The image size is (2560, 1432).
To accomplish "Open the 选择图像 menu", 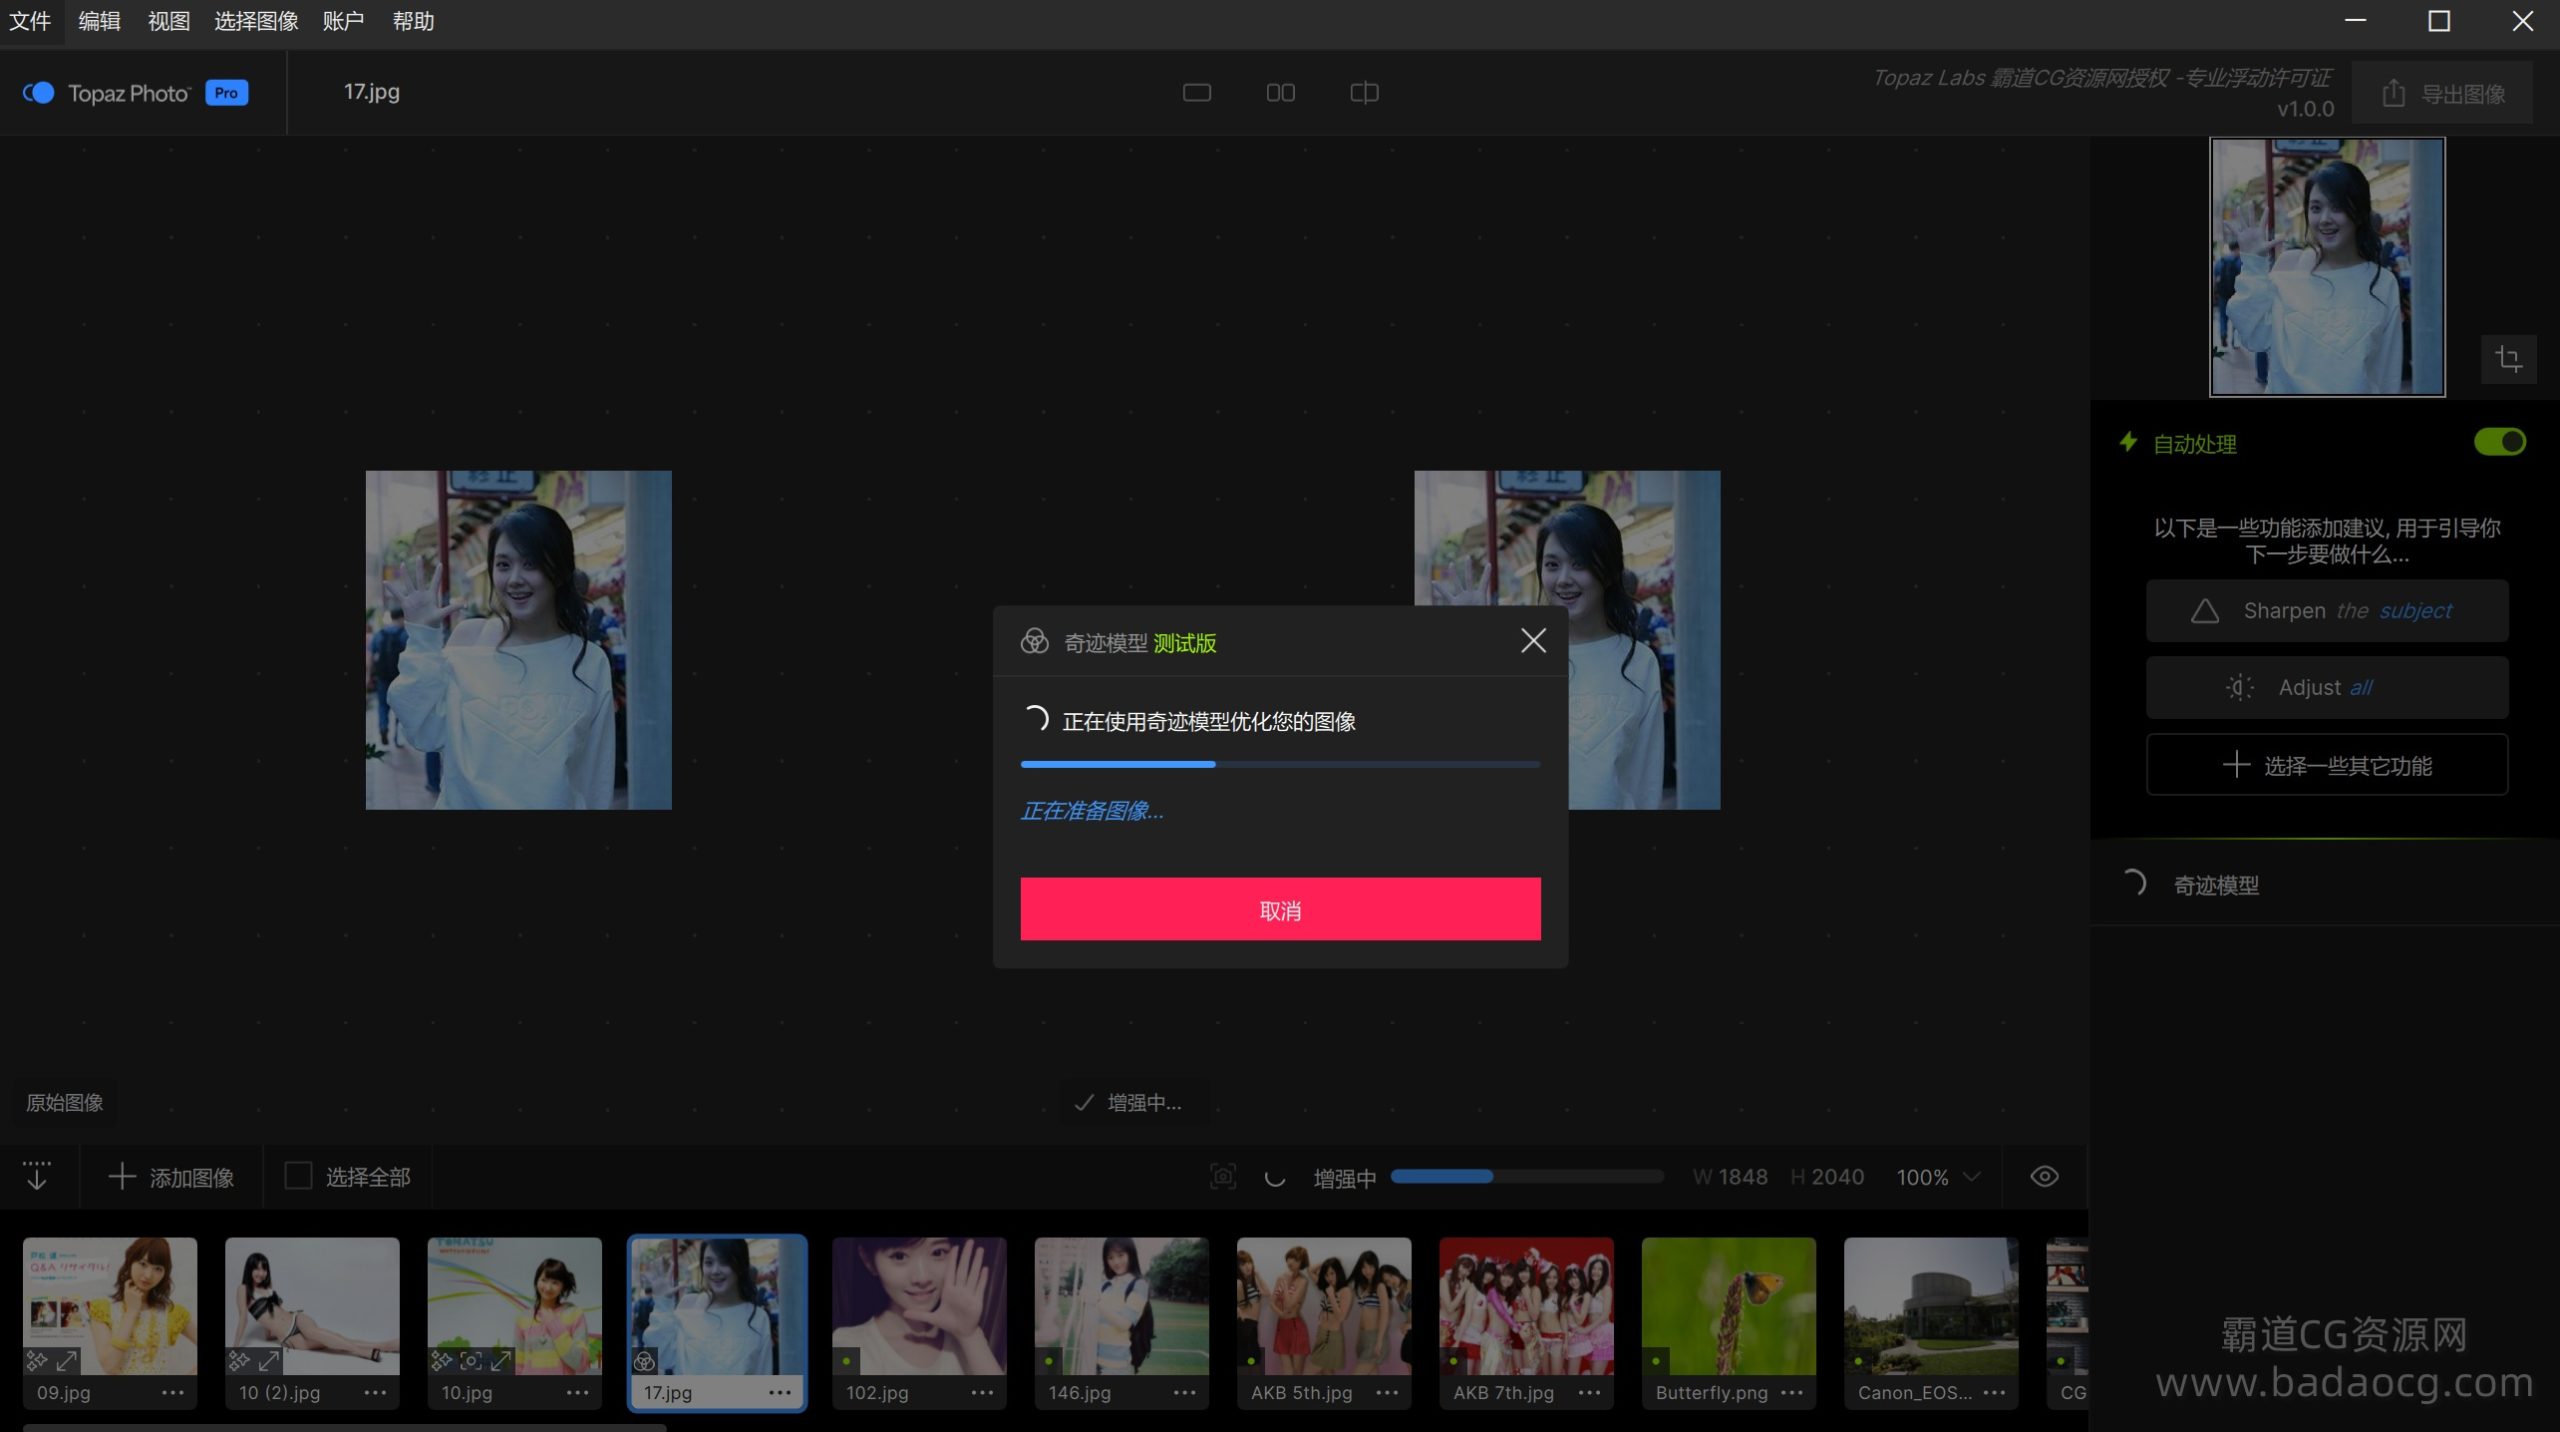I will pos(256,21).
